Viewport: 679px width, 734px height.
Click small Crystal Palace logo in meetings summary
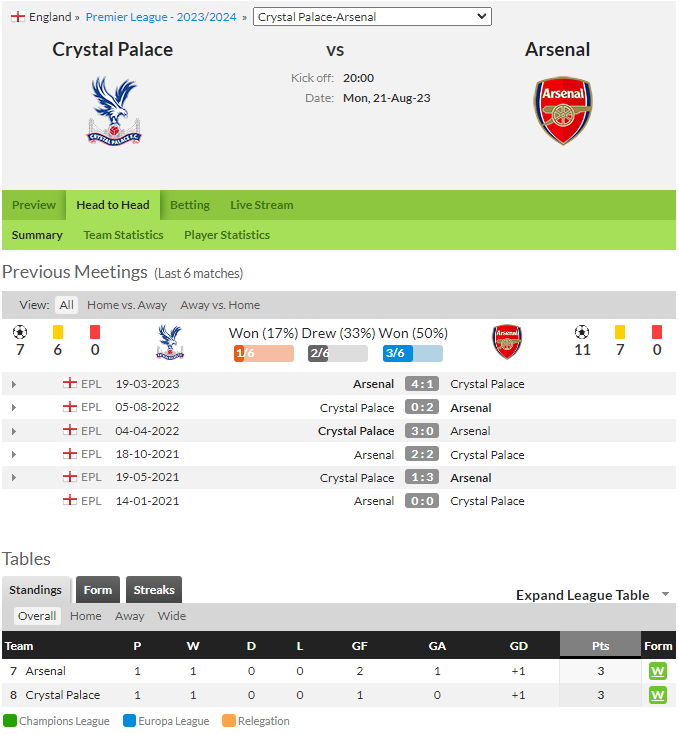click(170, 342)
